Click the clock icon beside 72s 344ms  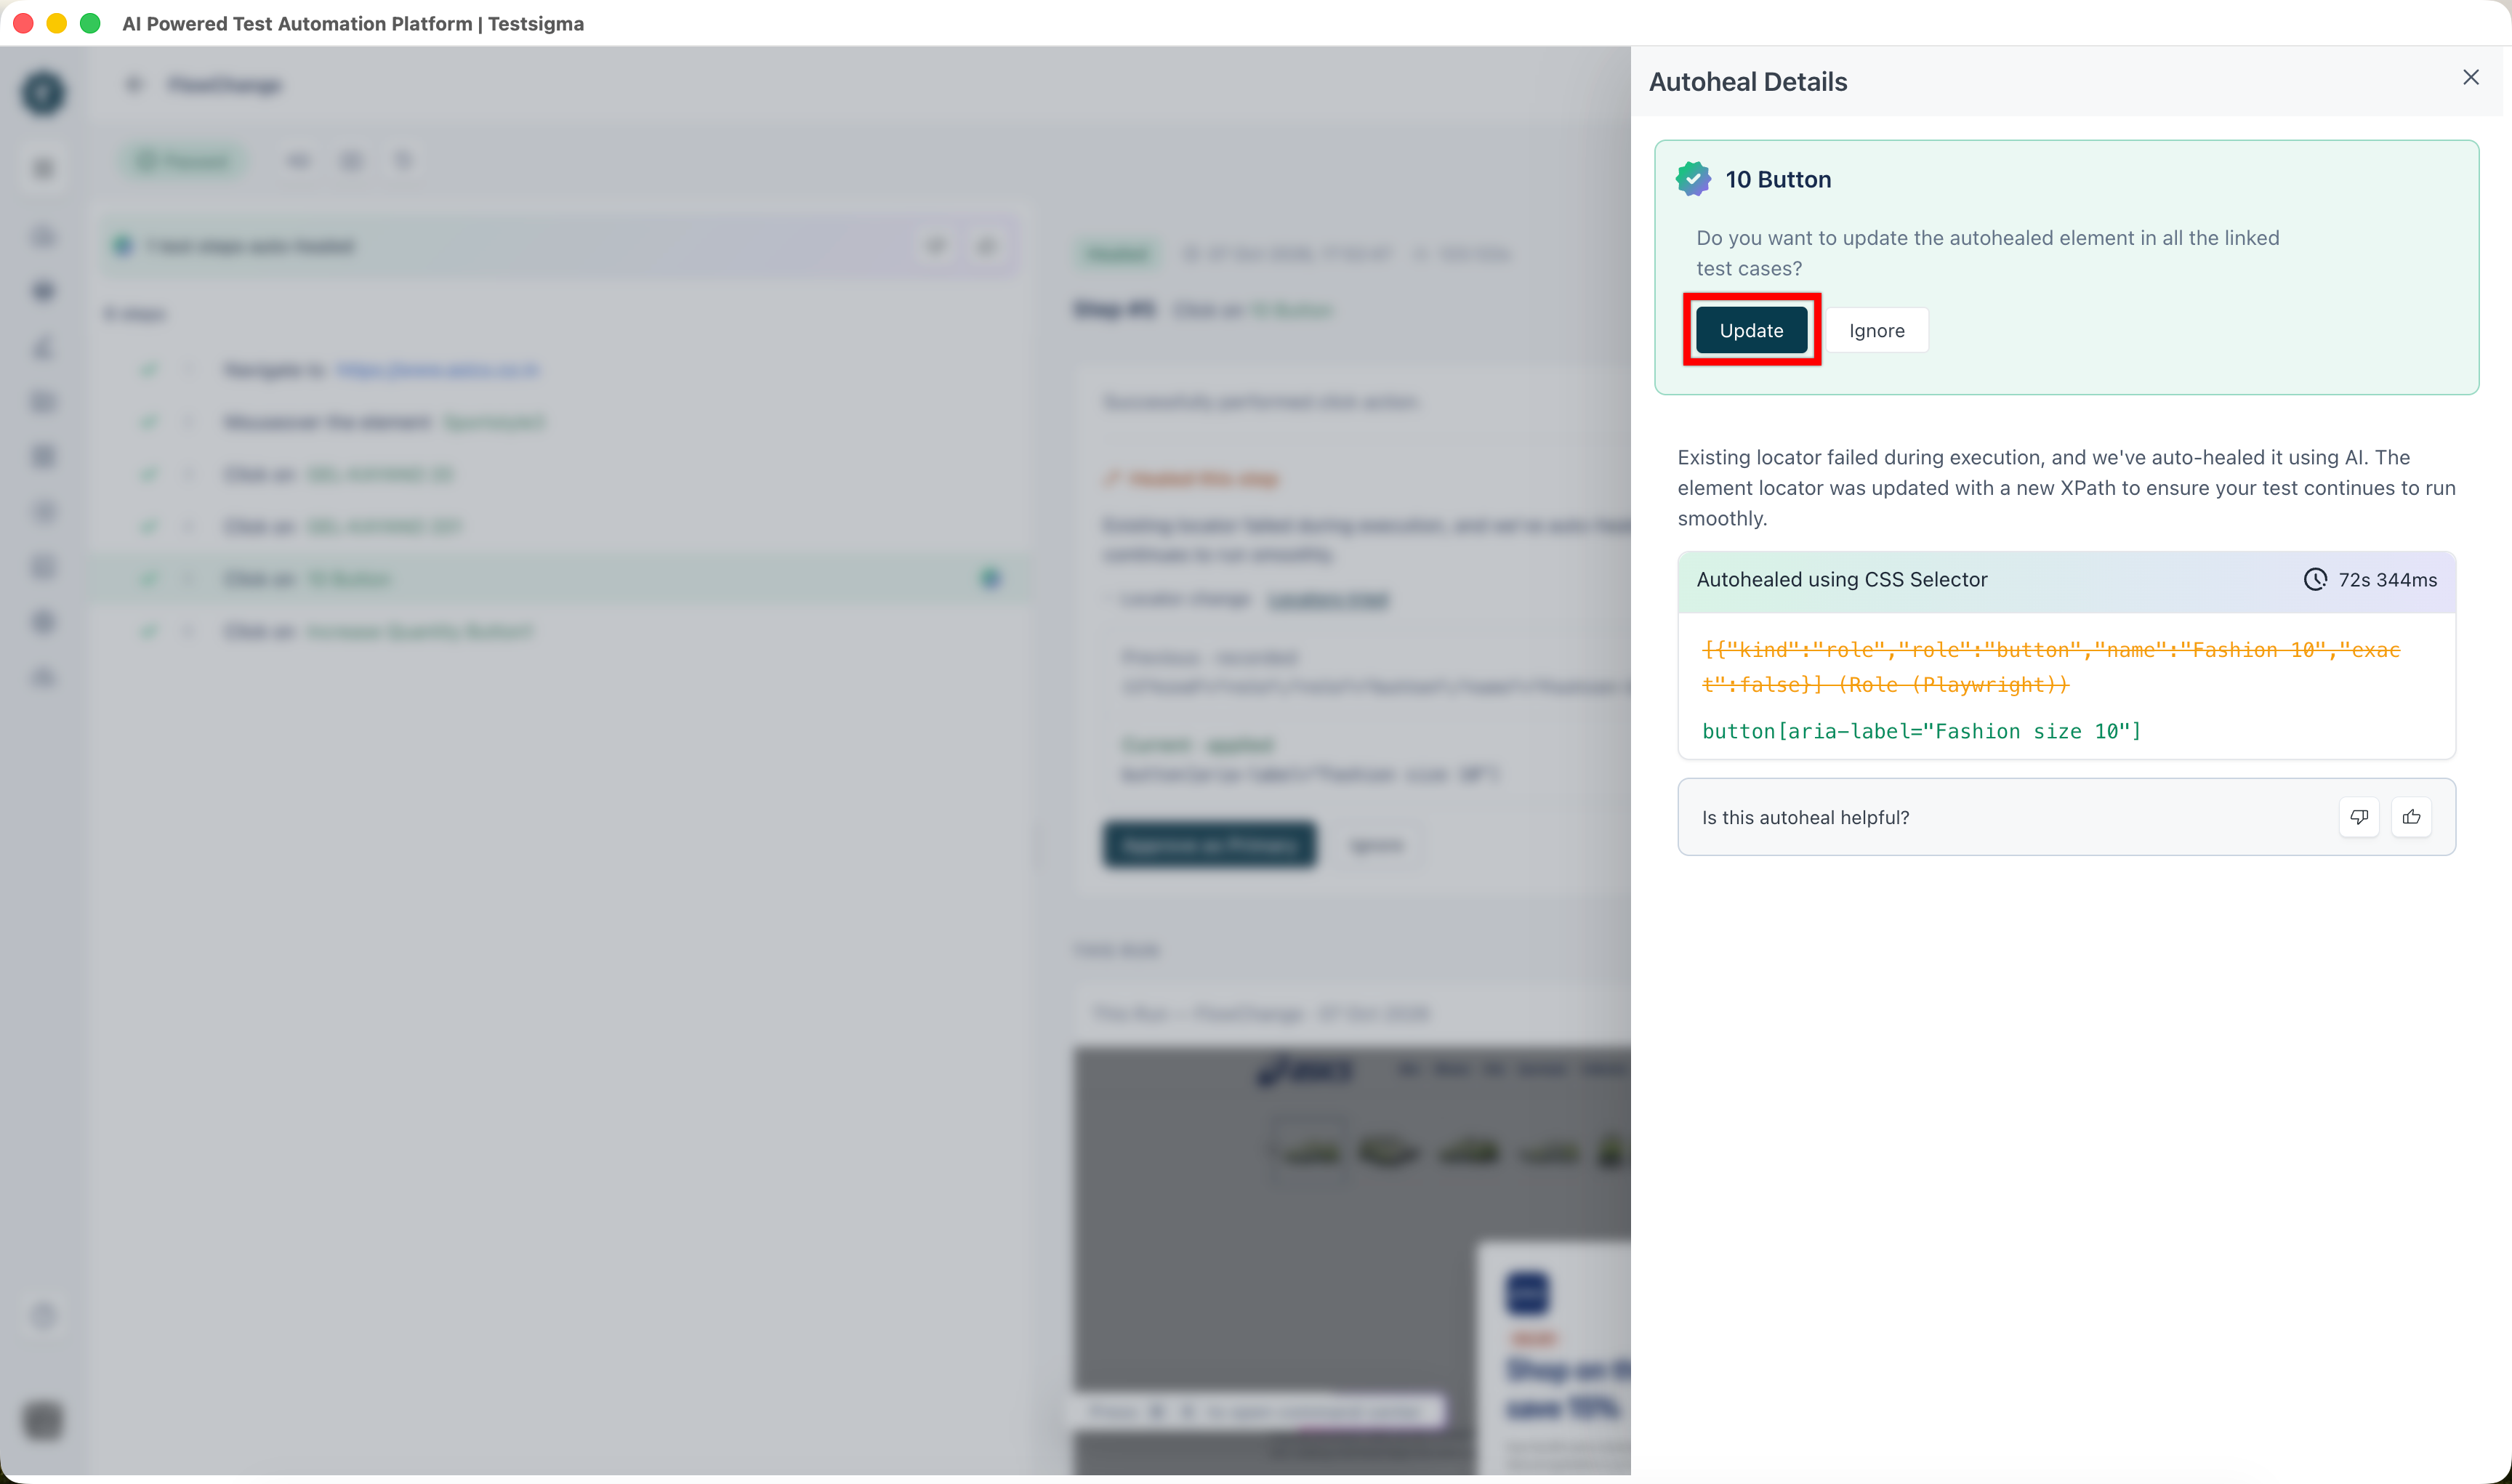tap(2315, 579)
